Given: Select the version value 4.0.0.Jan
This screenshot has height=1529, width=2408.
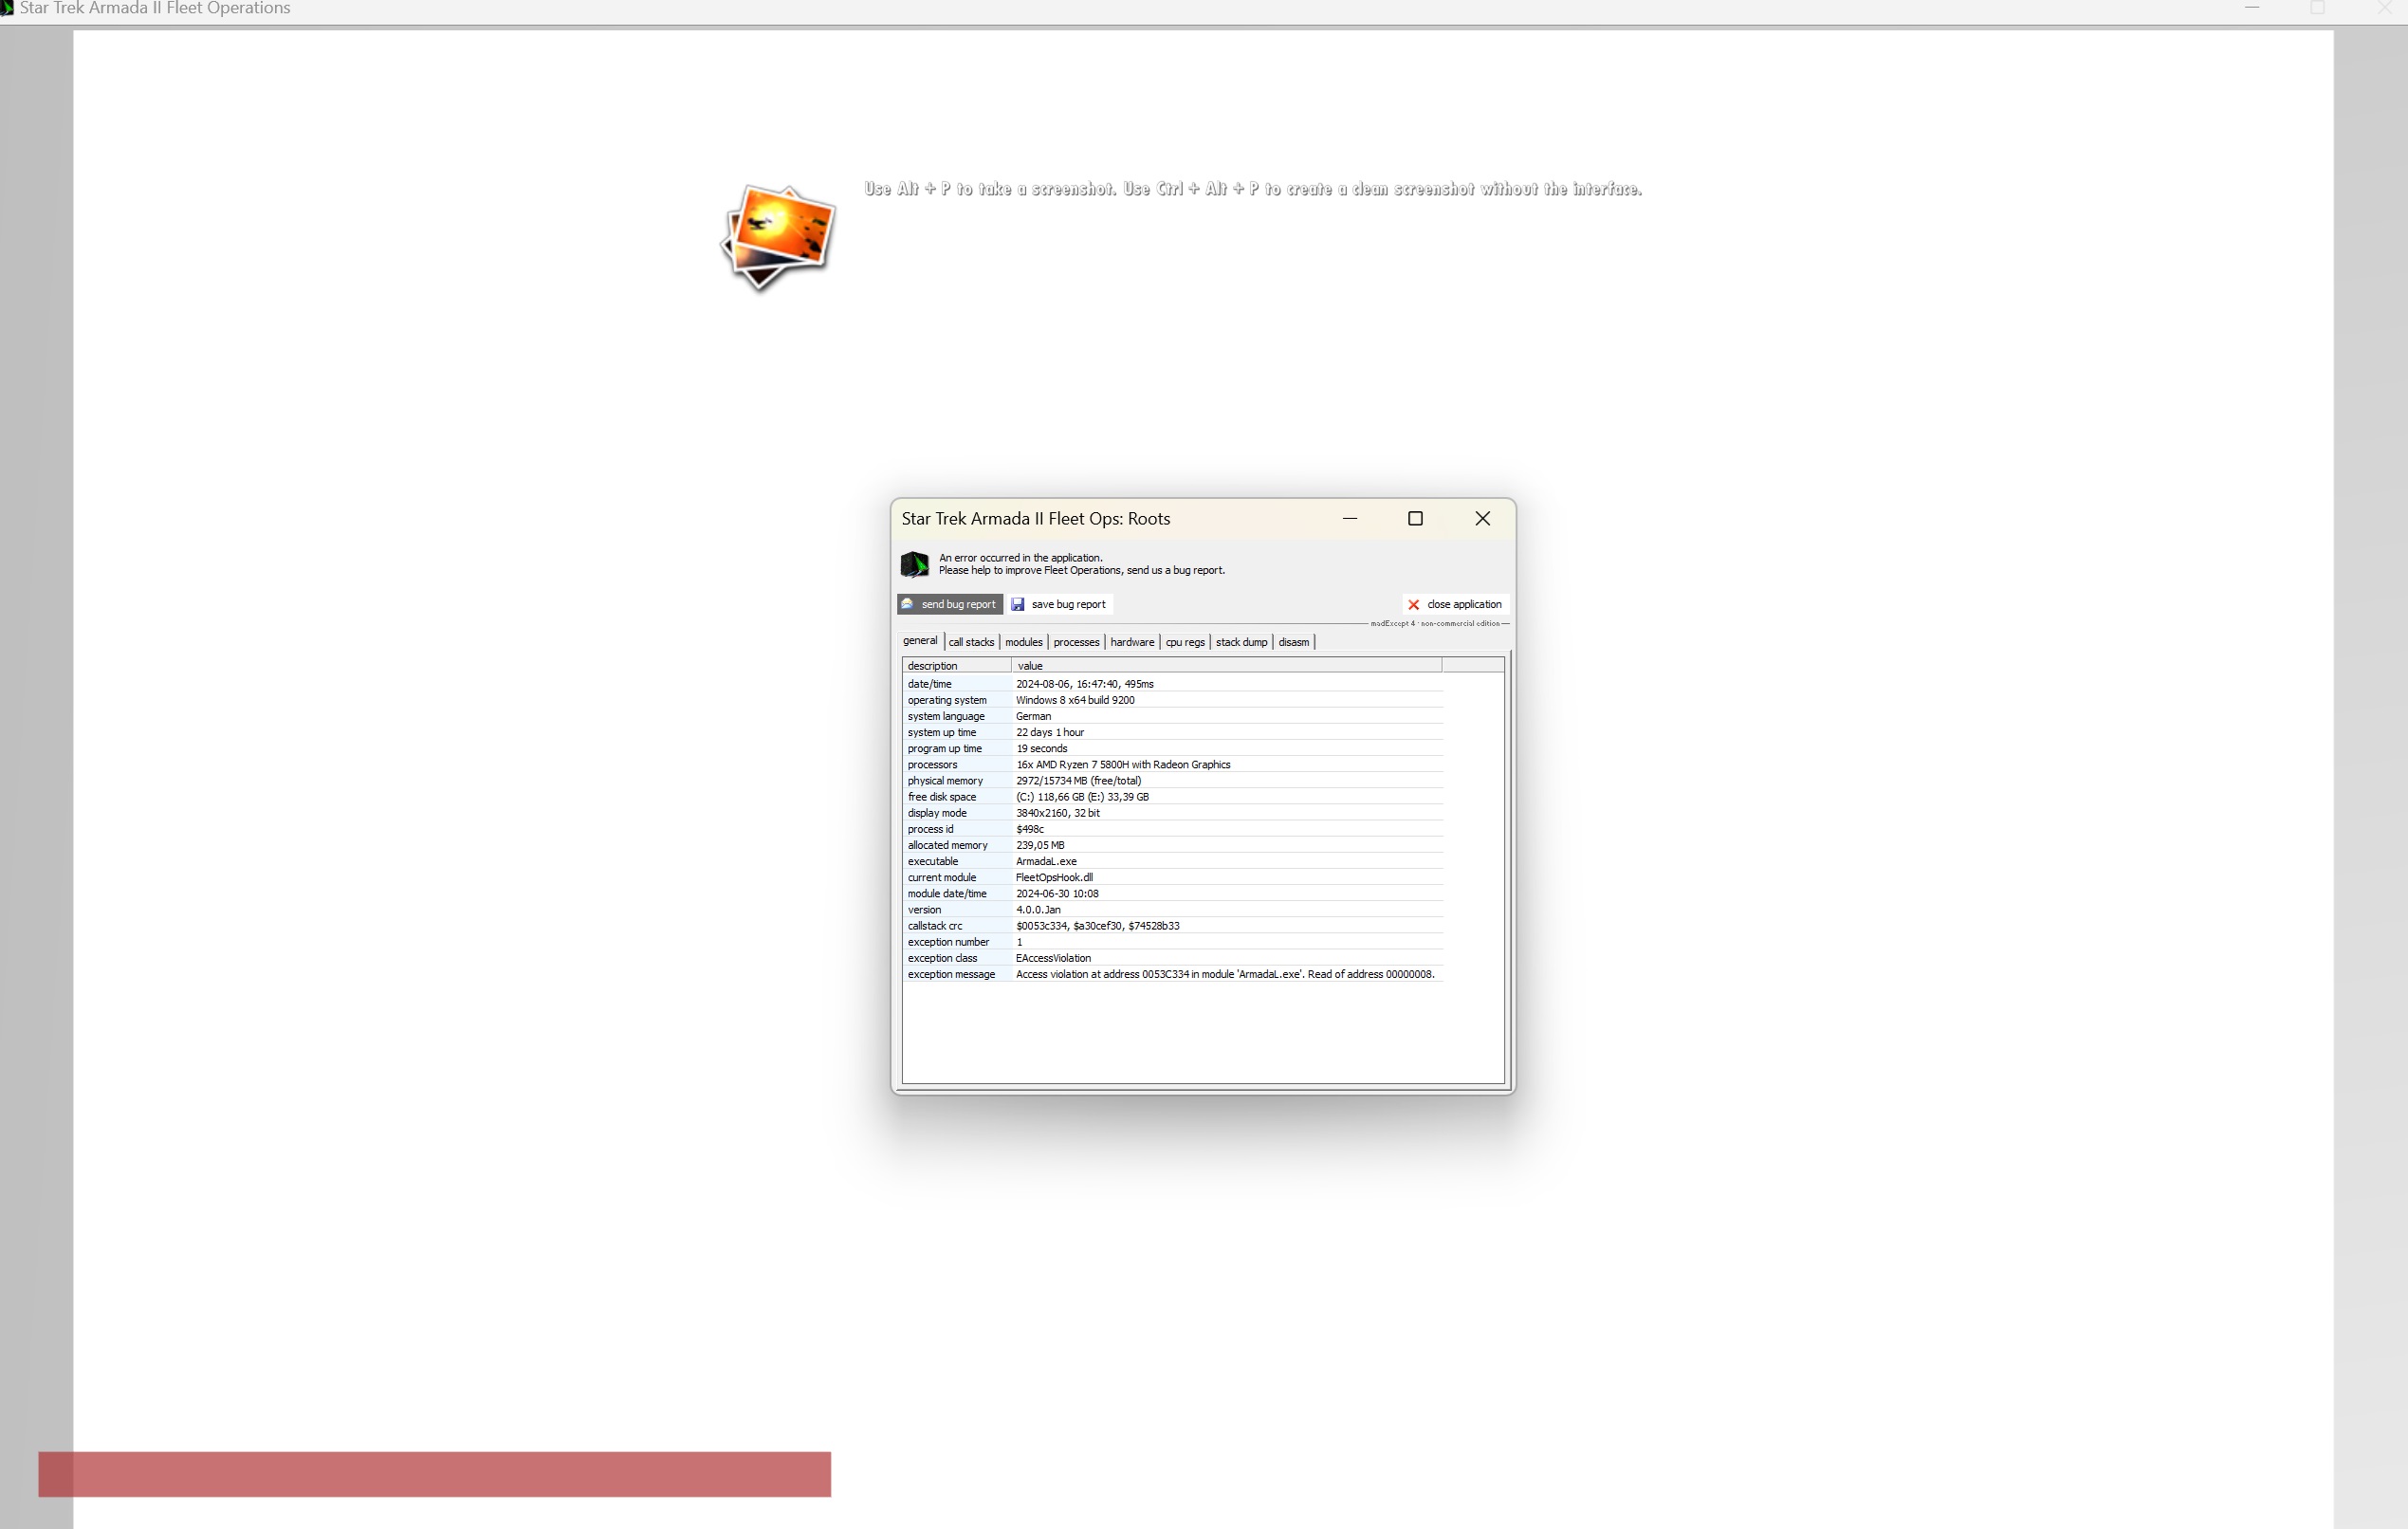Looking at the screenshot, I should [1038, 909].
